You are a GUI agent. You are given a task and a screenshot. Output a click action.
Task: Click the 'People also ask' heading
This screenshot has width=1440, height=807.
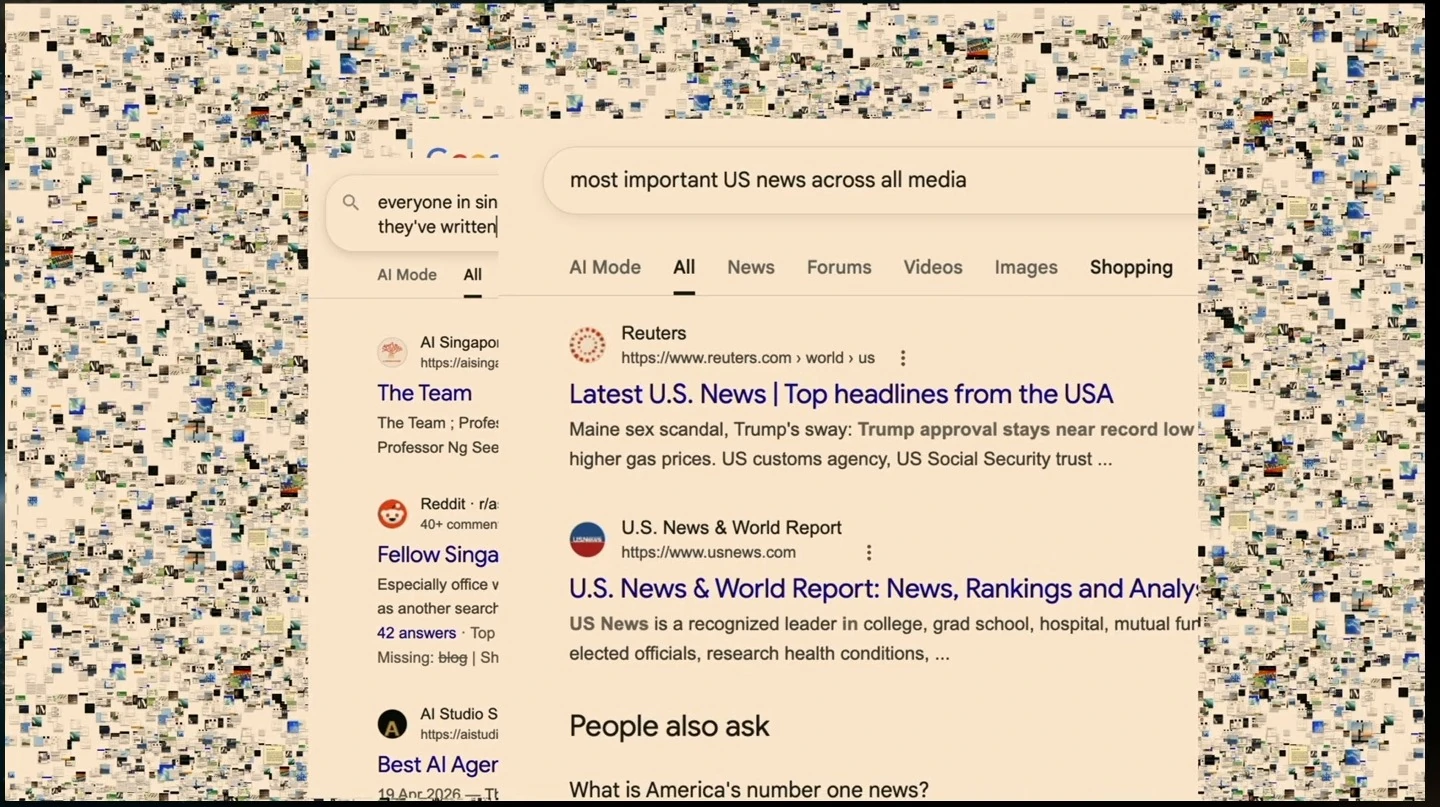point(669,726)
